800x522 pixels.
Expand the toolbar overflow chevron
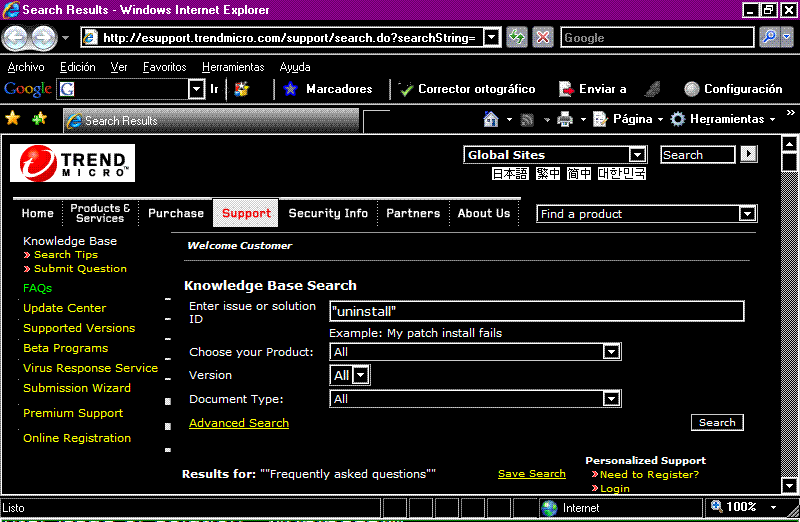click(790, 113)
